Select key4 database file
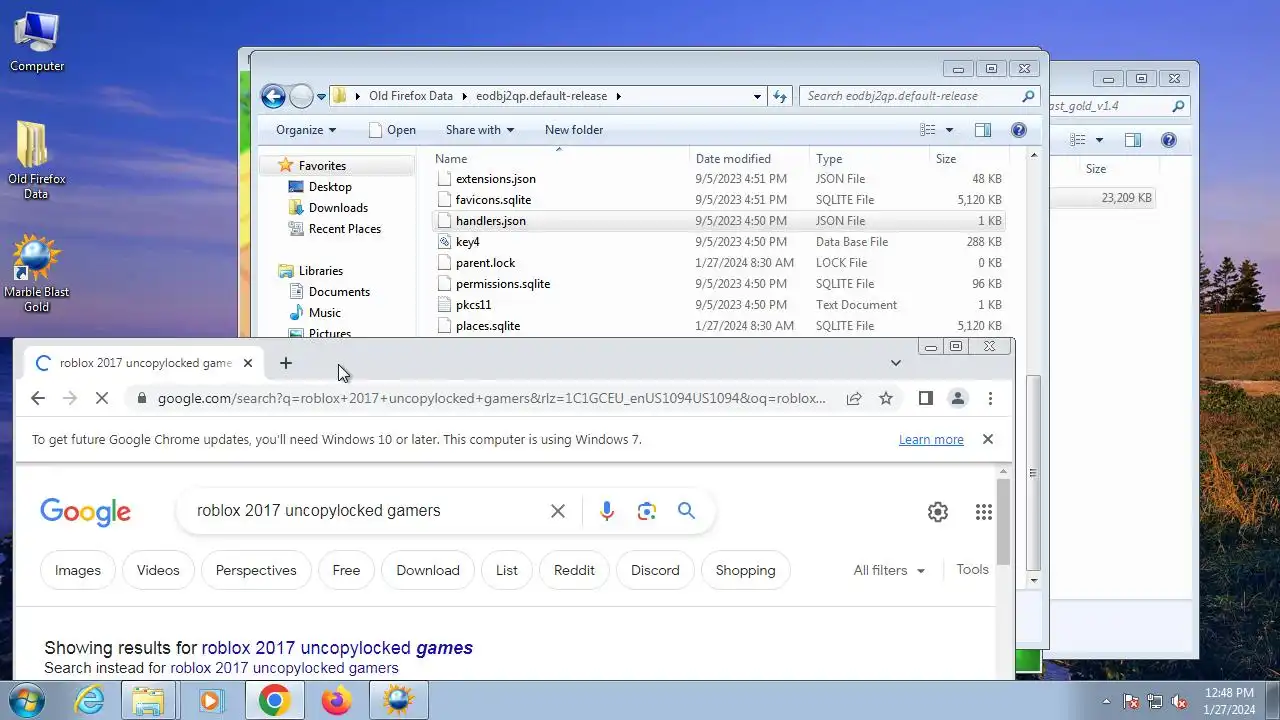This screenshot has height=720, width=1280. tap(718, 242)
